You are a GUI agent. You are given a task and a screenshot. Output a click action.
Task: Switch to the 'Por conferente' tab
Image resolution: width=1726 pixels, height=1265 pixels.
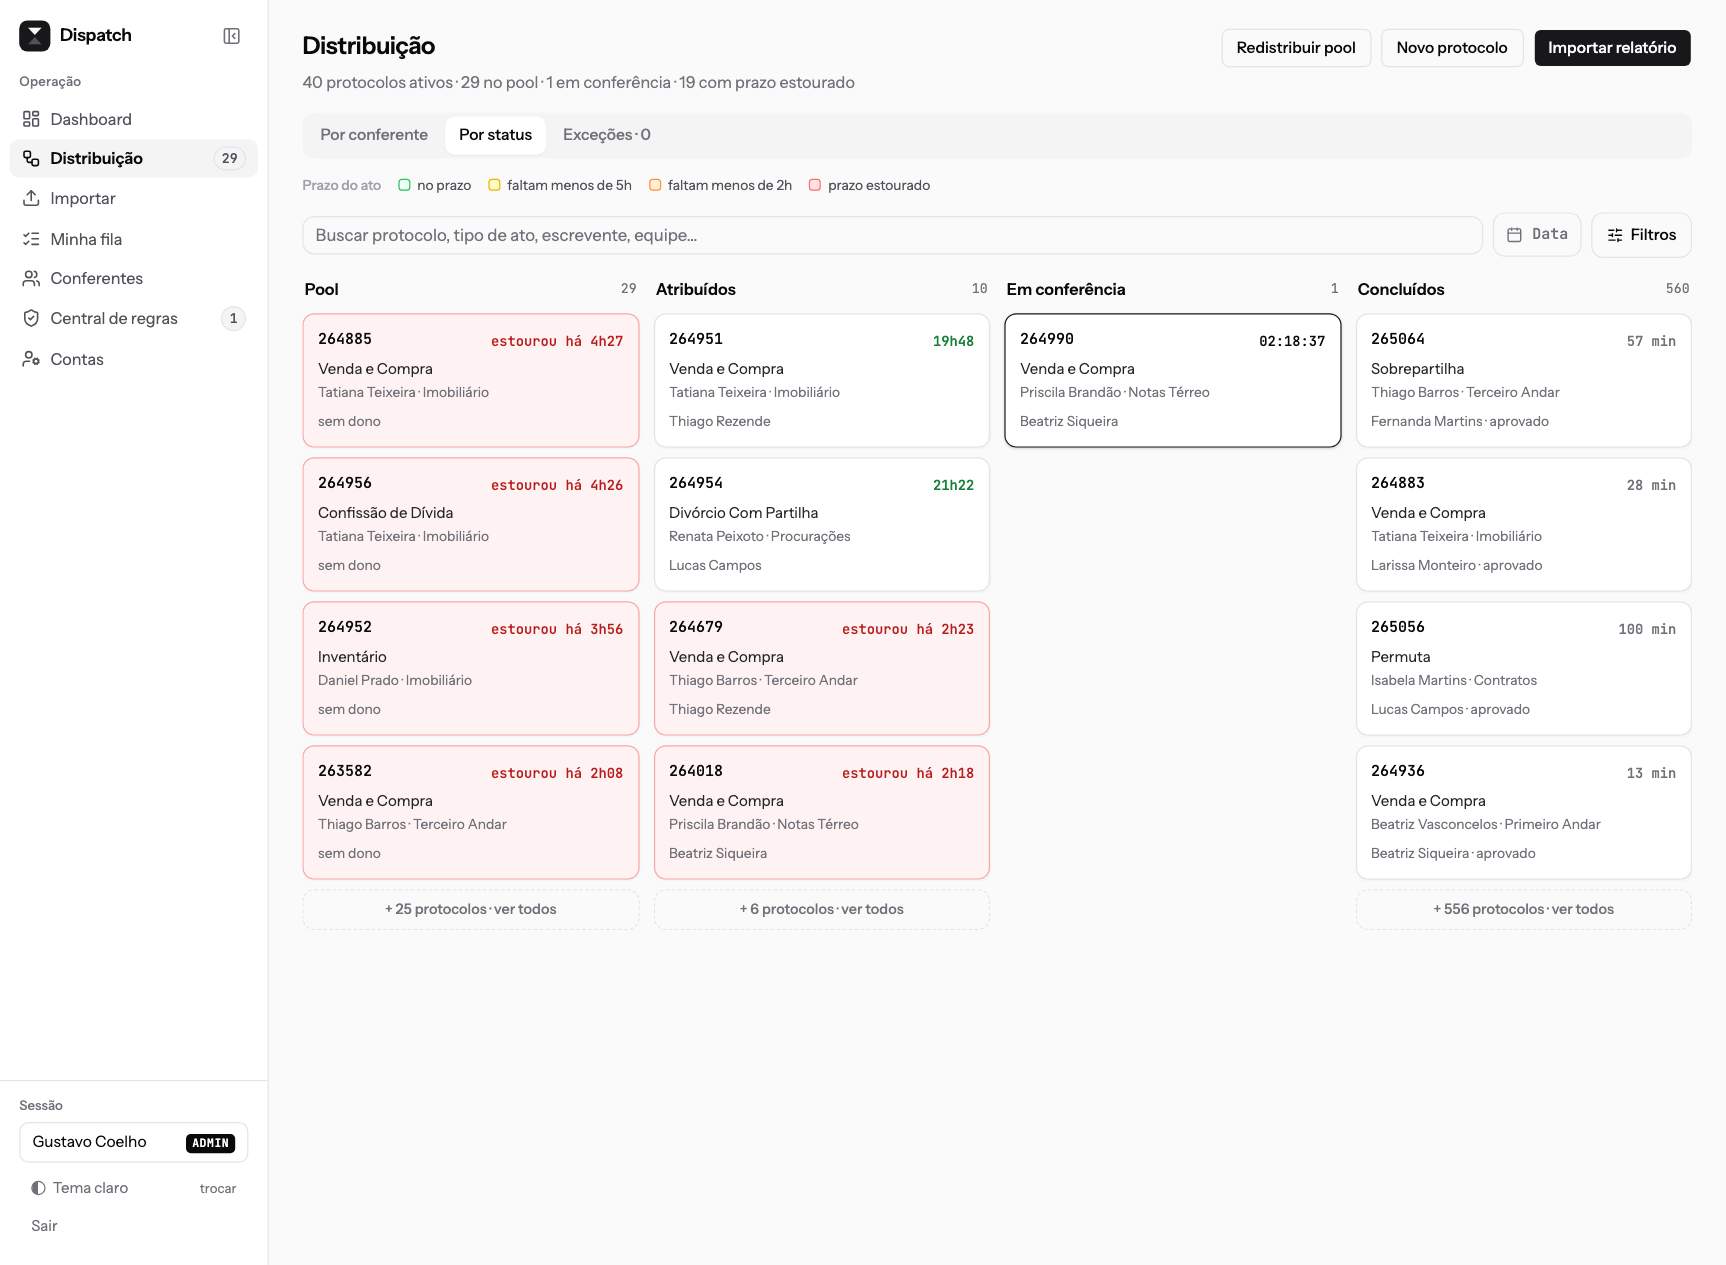click(374, 135)
